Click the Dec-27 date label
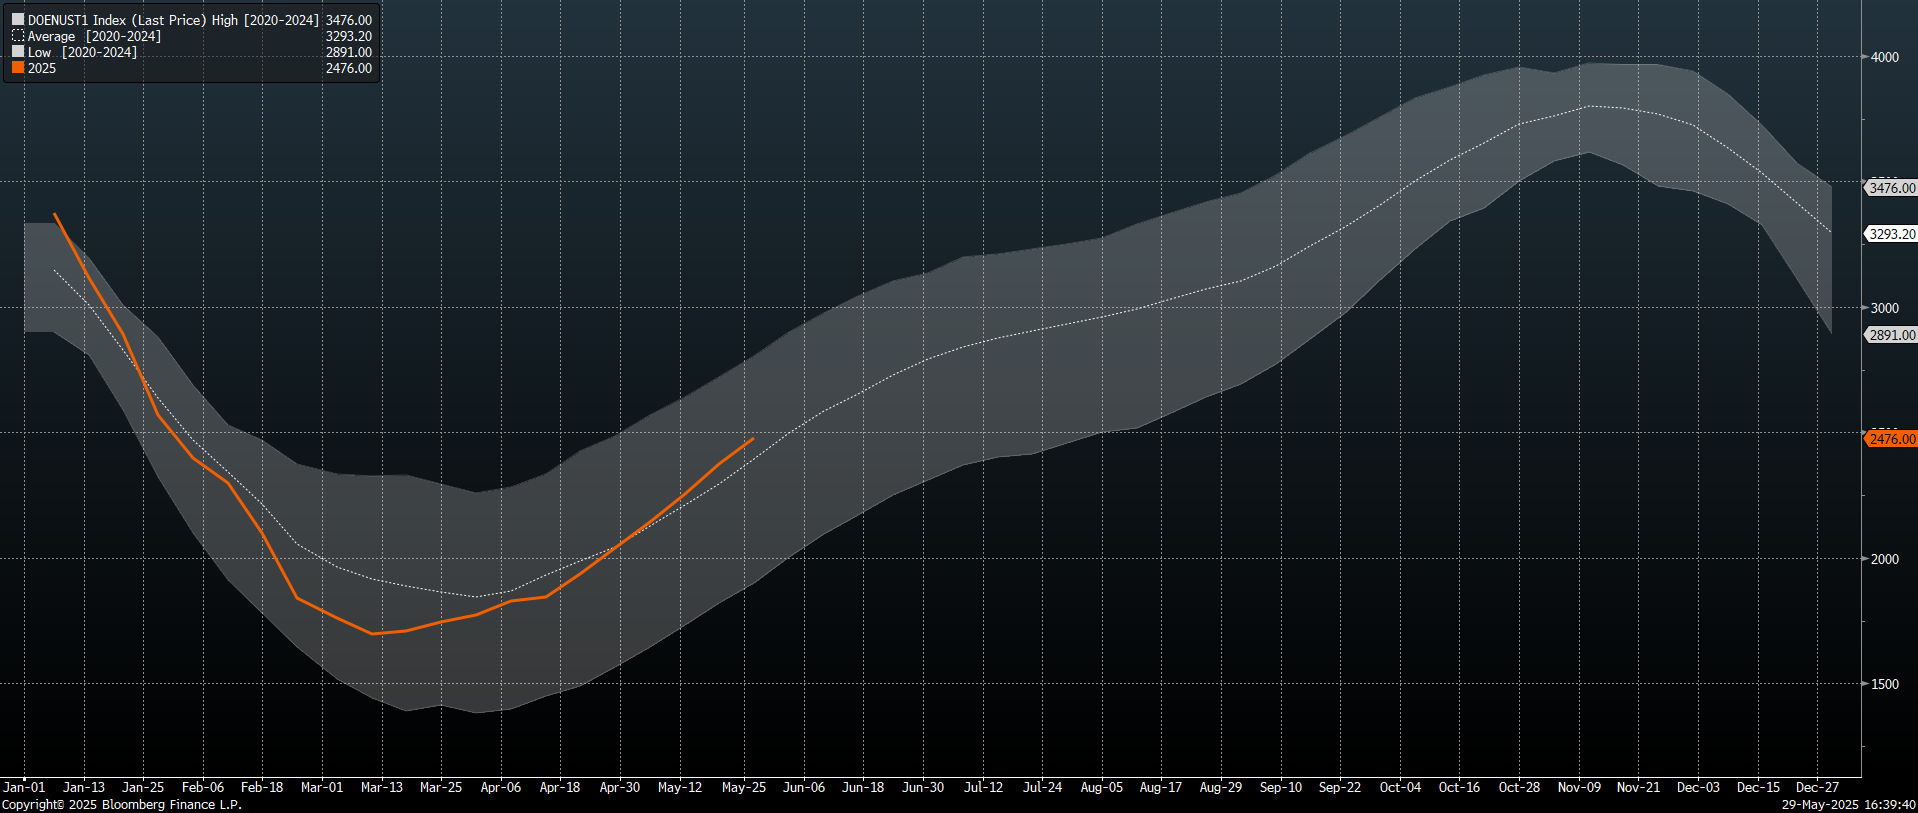Screen dimensions: 1918x813 coord(1817,787)
